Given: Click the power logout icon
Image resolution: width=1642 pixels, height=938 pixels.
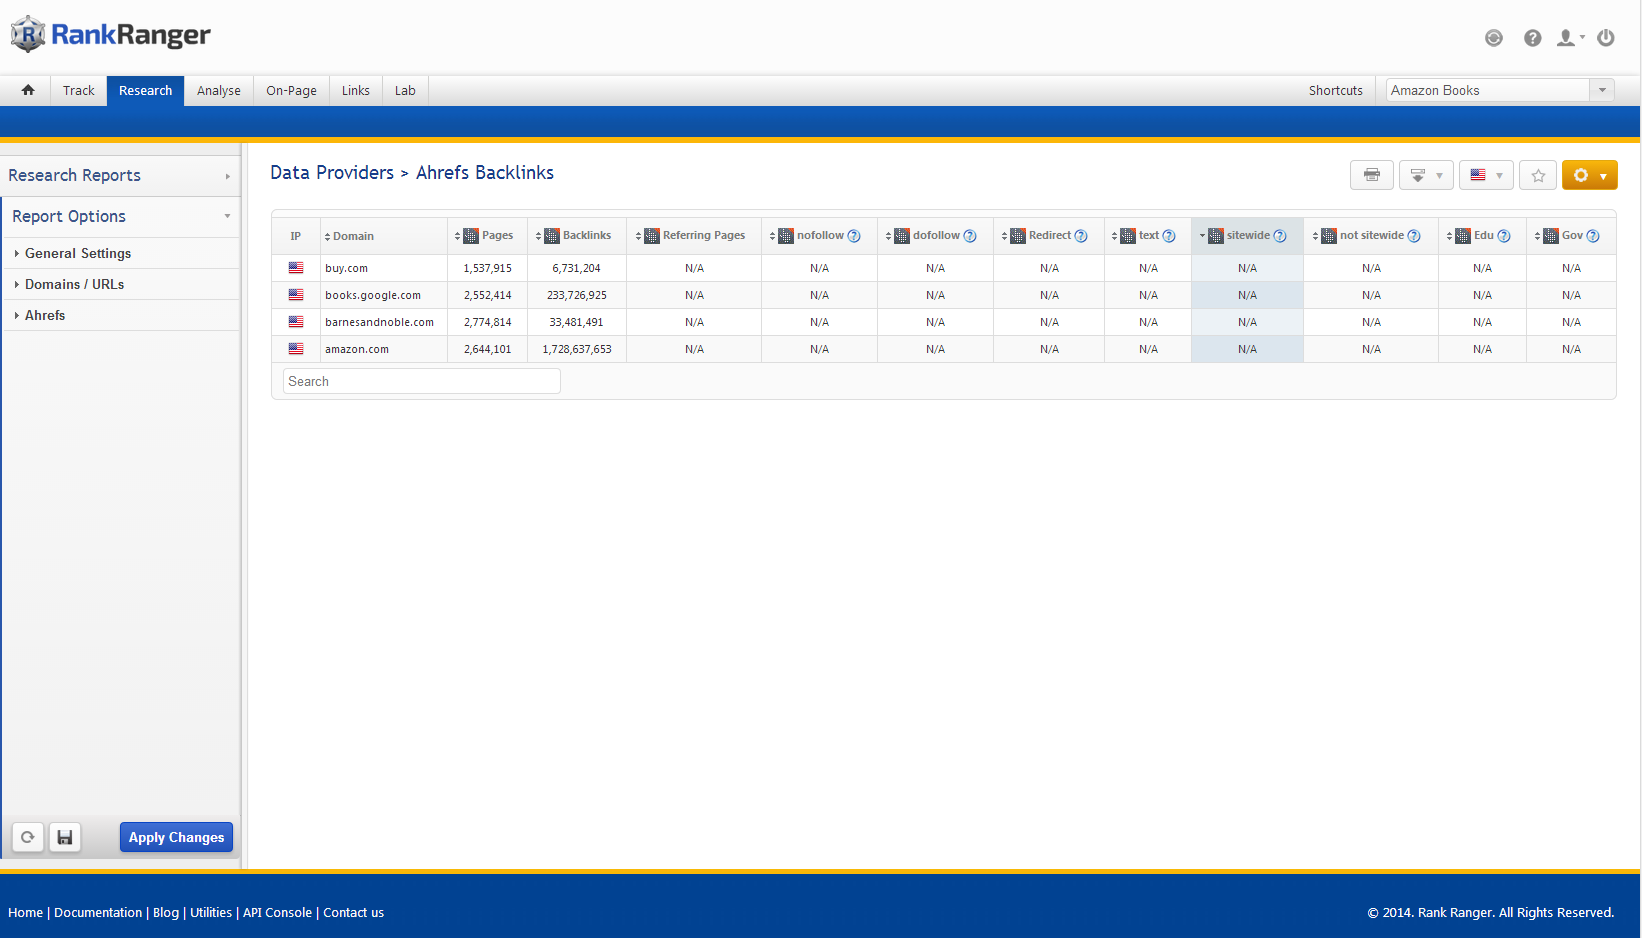Looking at the screenshot, I should tap(1606, 38).
